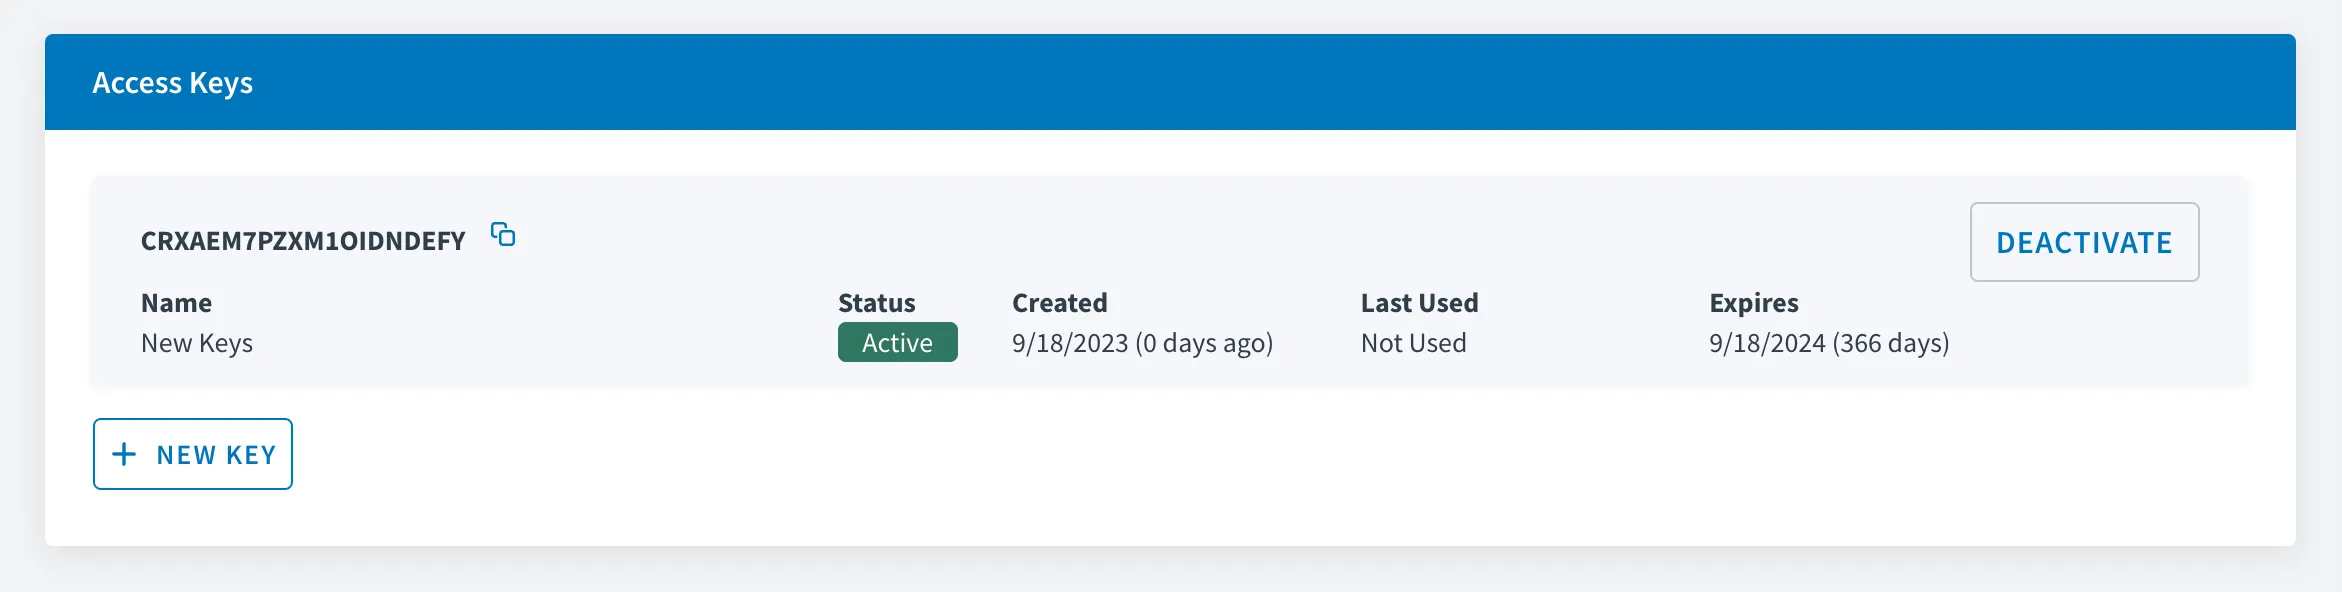Deactivate the CRXAEM7PZXM1OIDNDEFY access key
Screen dimensions: 2342x592
2084,242
